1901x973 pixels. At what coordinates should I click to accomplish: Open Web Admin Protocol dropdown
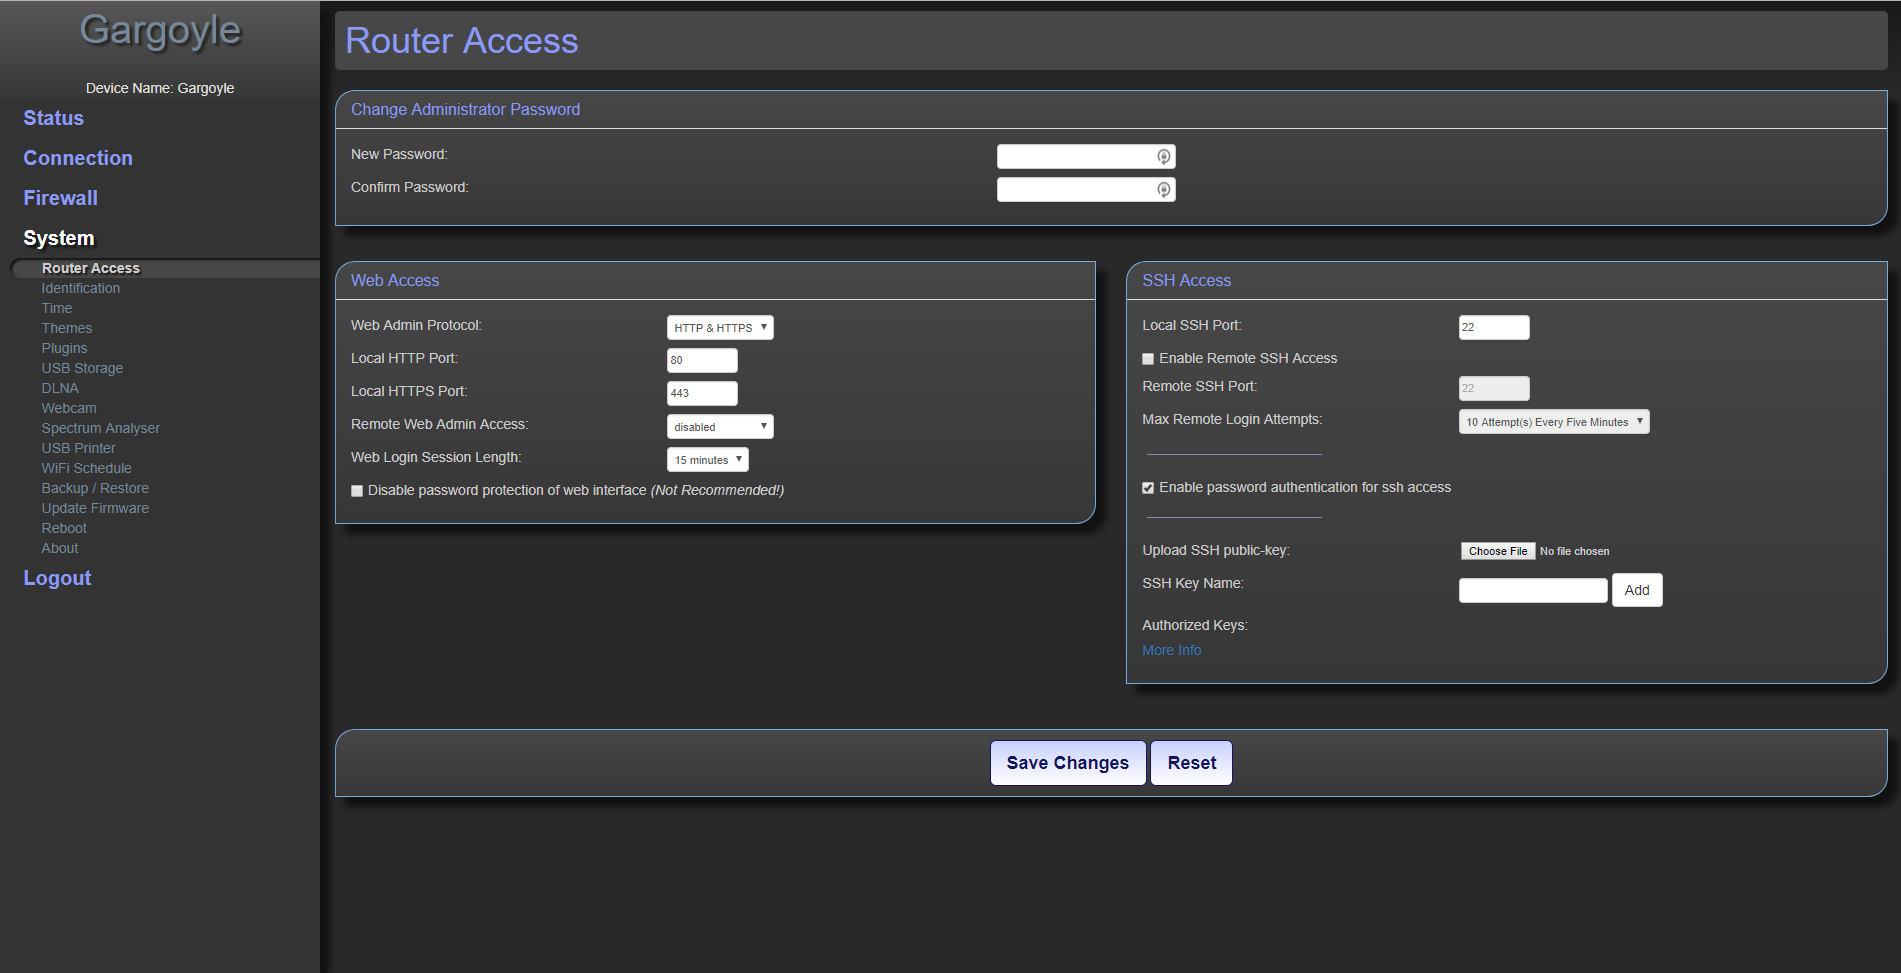click(719, 328)
